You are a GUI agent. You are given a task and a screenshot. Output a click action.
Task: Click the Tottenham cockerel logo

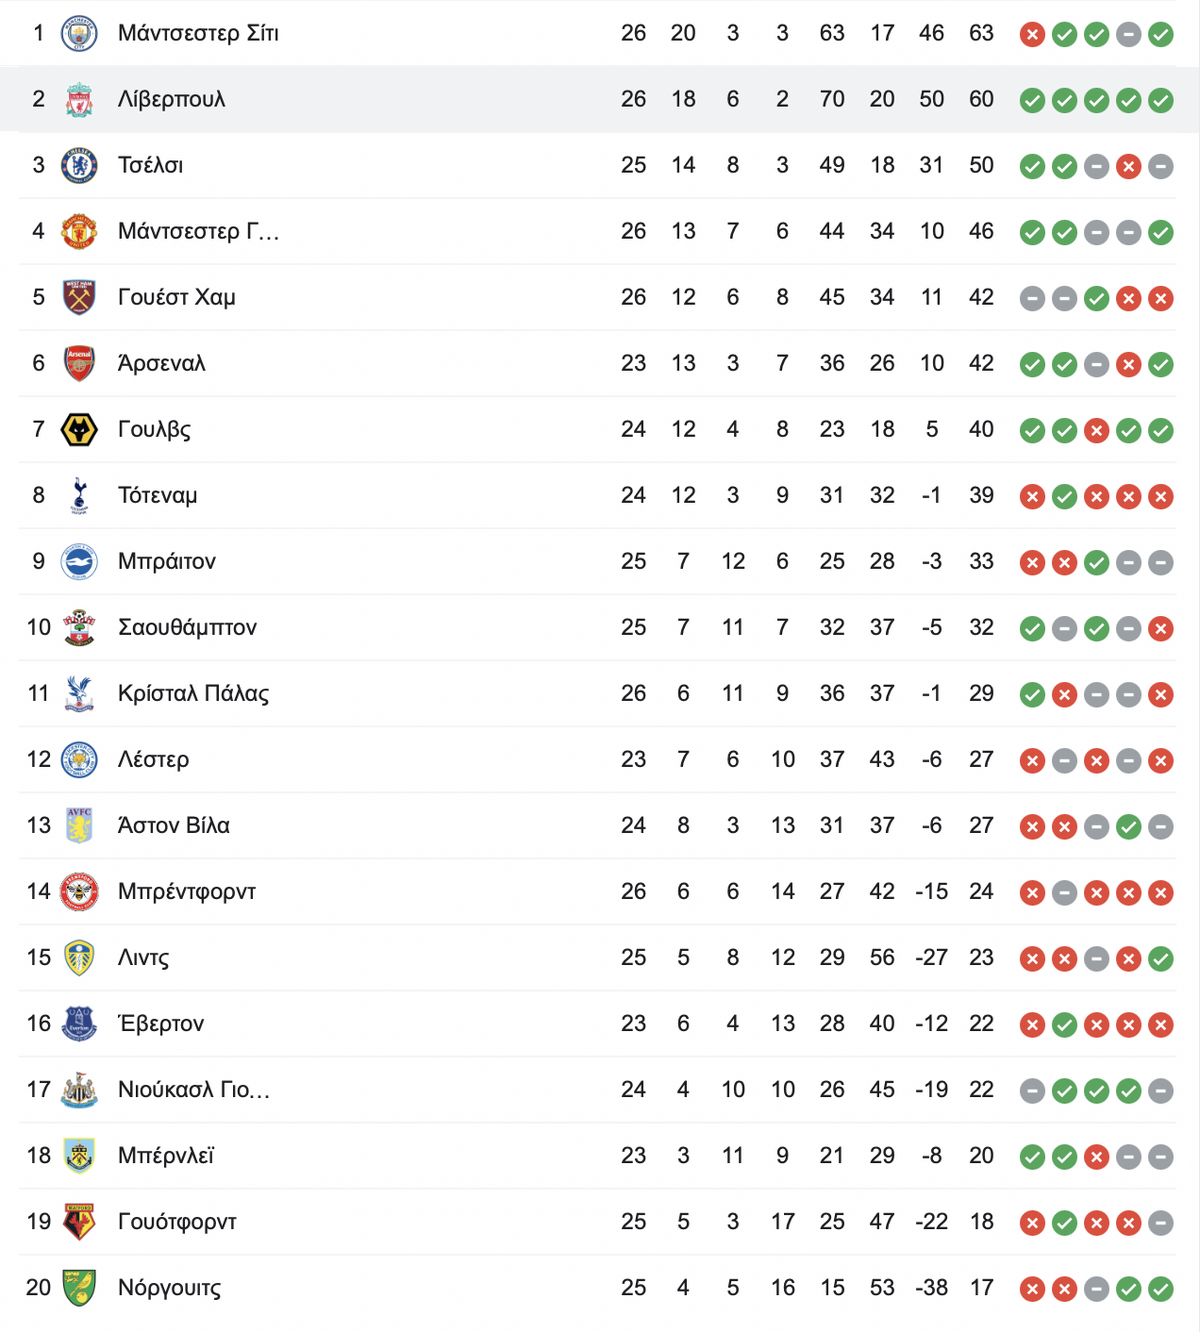(79, 496)
